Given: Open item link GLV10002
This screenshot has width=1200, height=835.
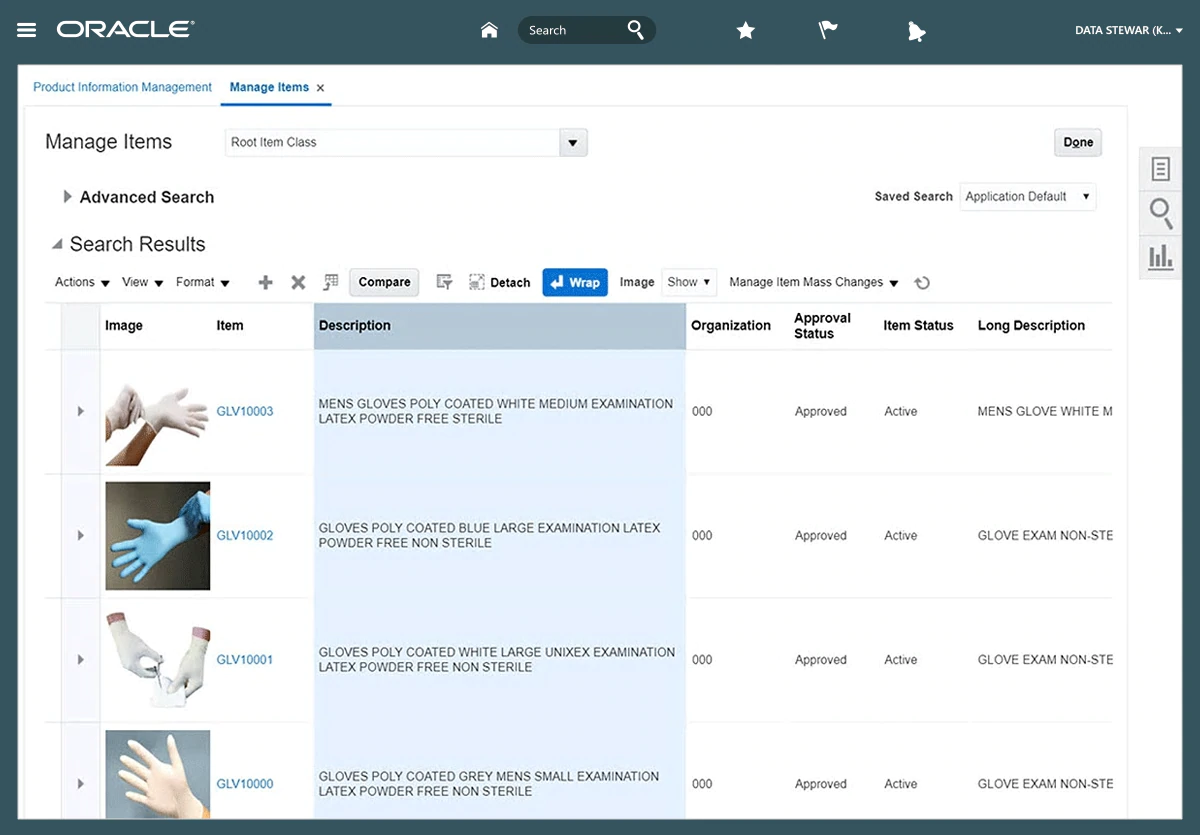Looking at the screenshot, I should click(x=245, y=536).
